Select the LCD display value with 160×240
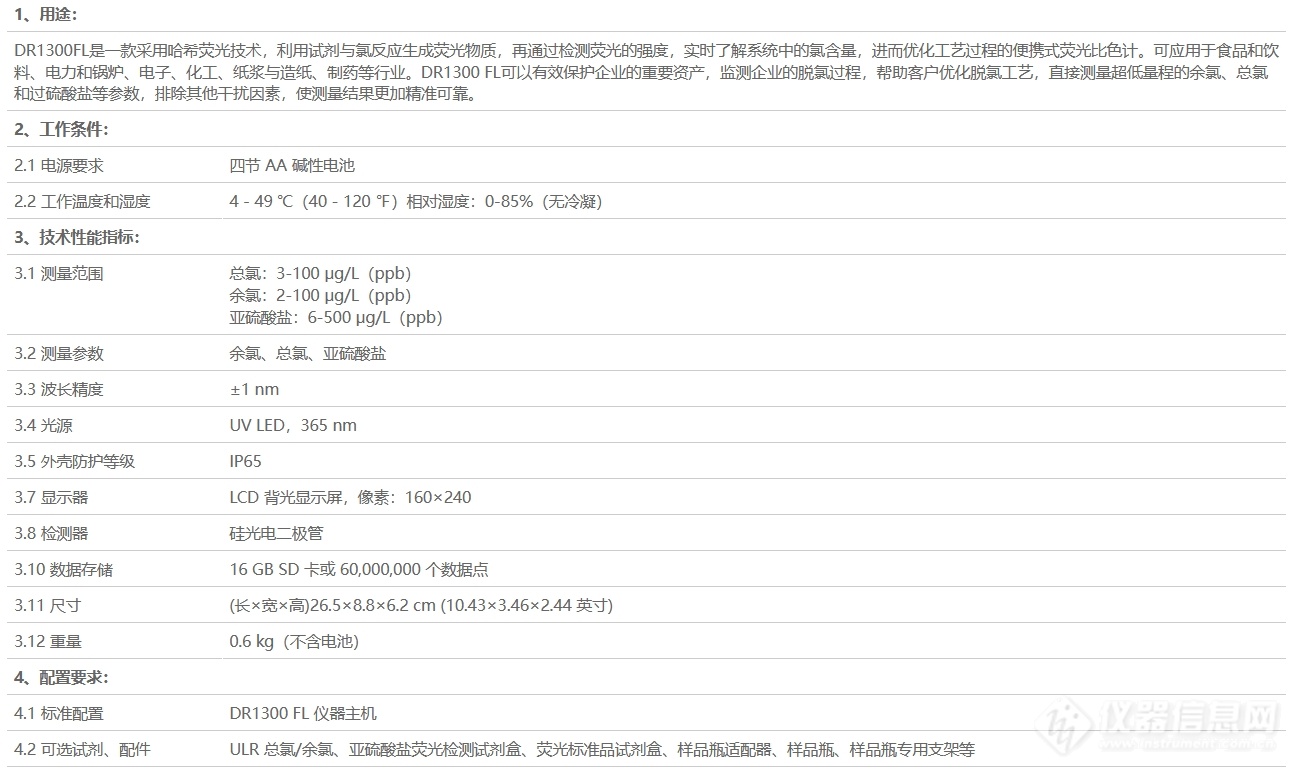 [350, 497]
